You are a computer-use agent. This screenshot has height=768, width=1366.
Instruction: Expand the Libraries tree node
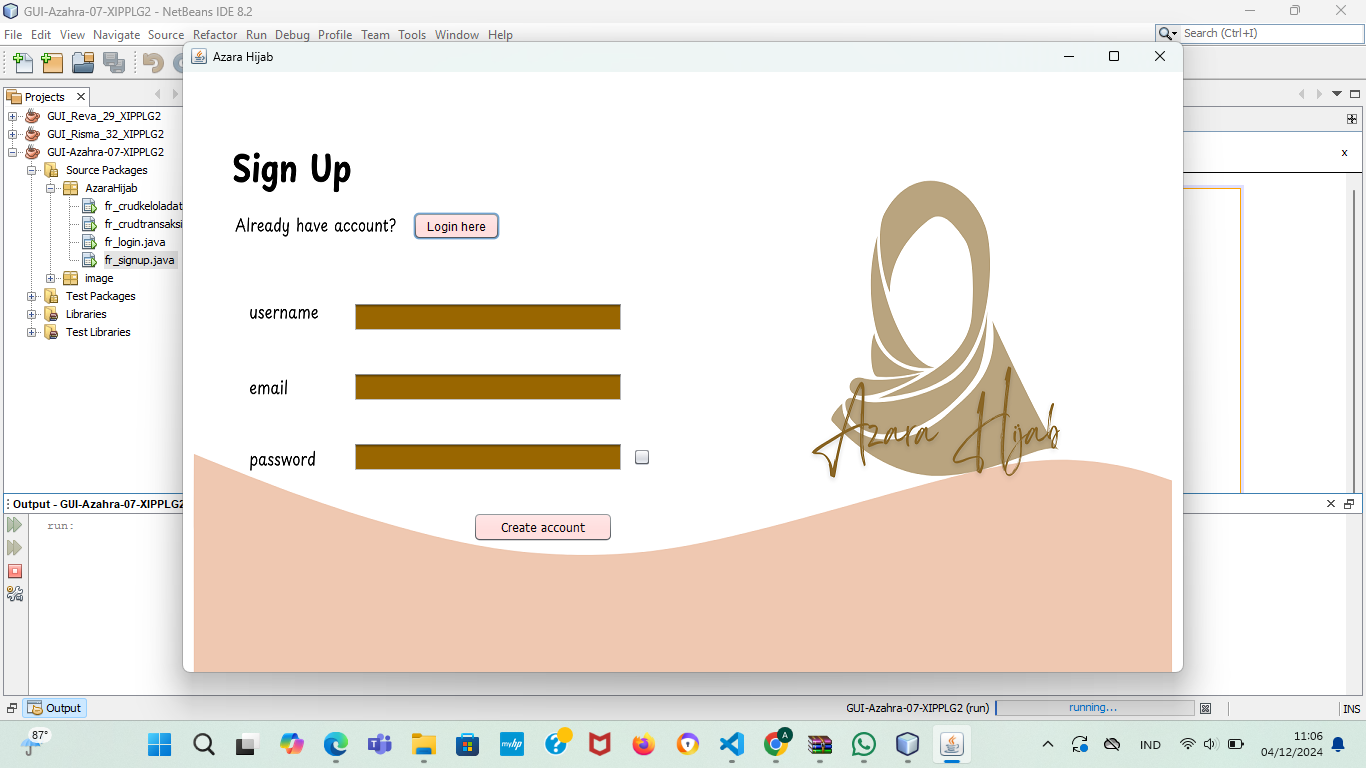(x=32, y=314)
